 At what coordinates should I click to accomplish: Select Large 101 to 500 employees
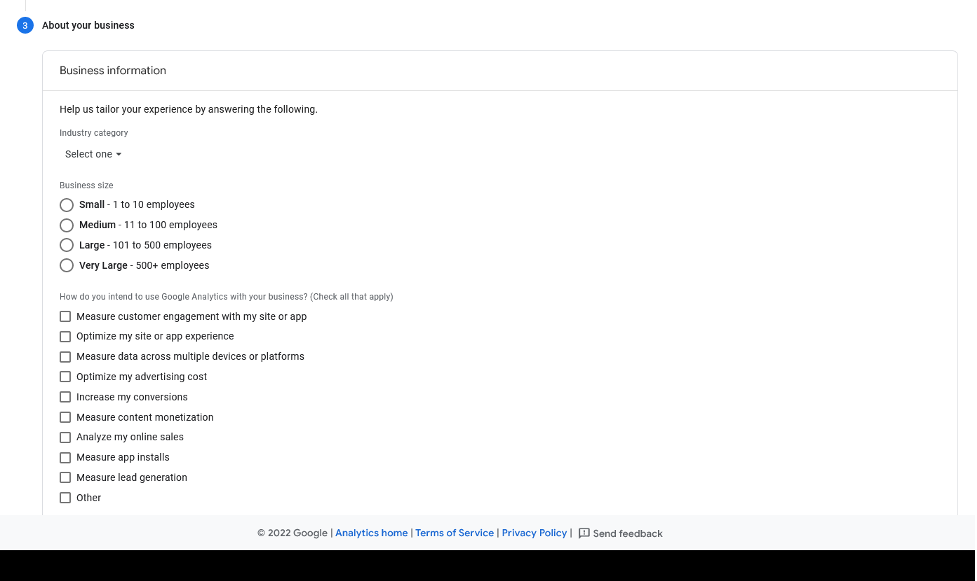pyautogui.click(x=66, y=244)
